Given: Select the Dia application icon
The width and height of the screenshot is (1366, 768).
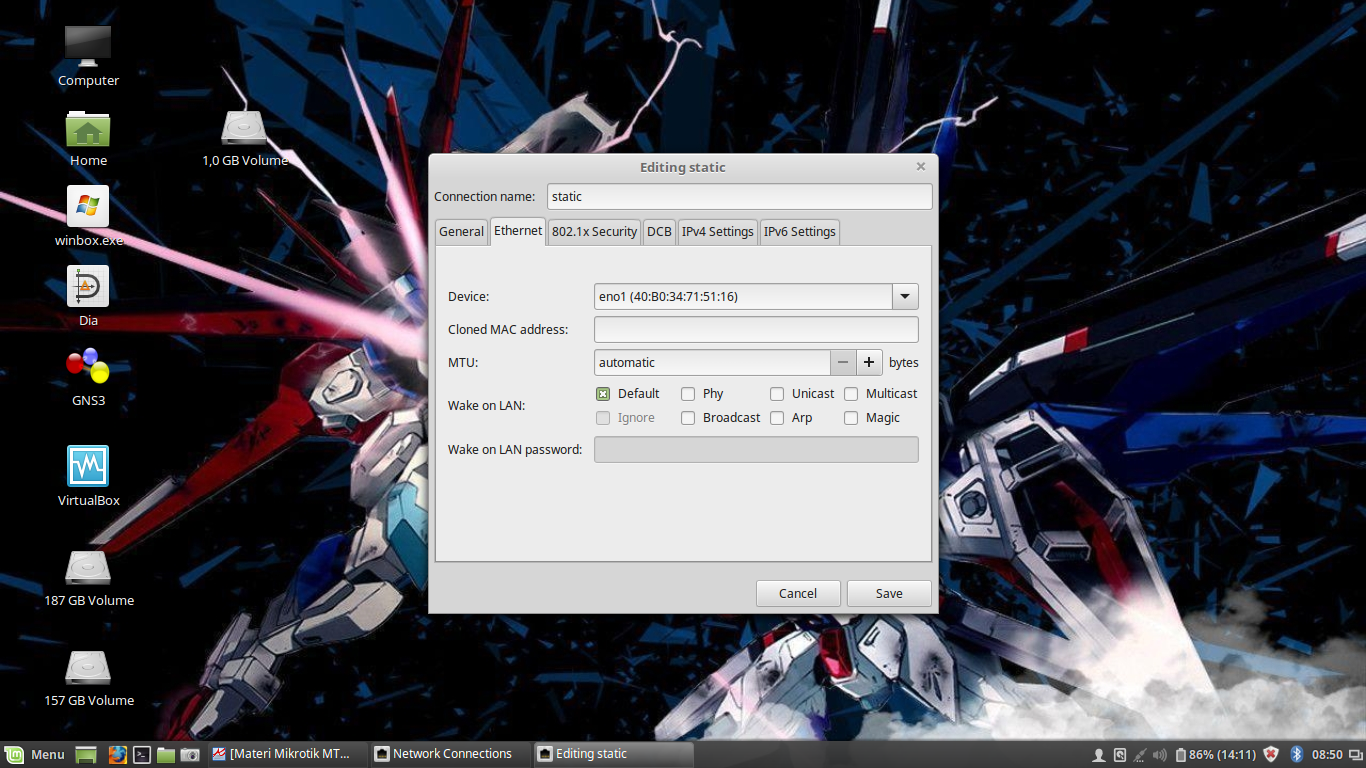Looking at the screenshot, I should (x=88, y=286).
